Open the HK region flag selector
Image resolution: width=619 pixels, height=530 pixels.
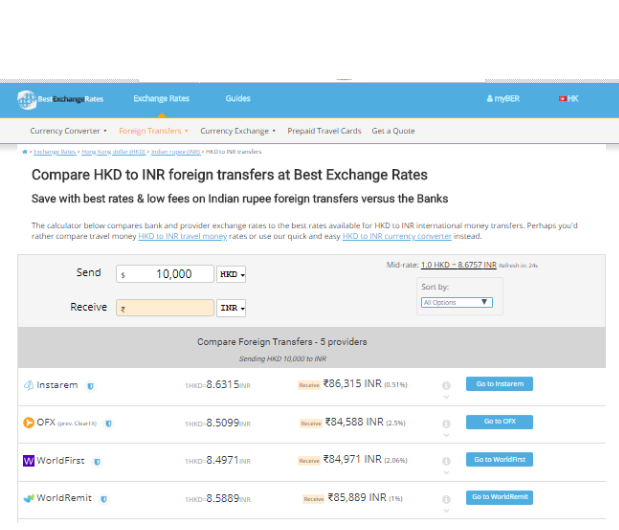[x=568, y=99]
